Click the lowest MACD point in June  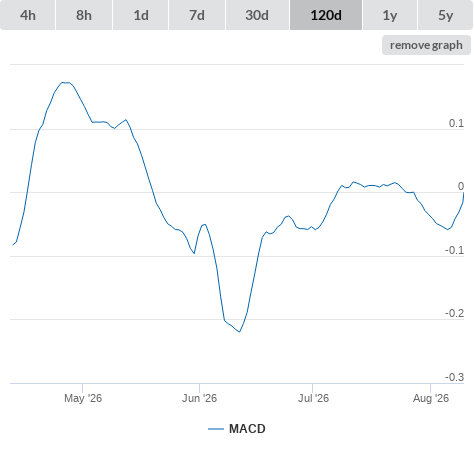[x=240, y=332]
